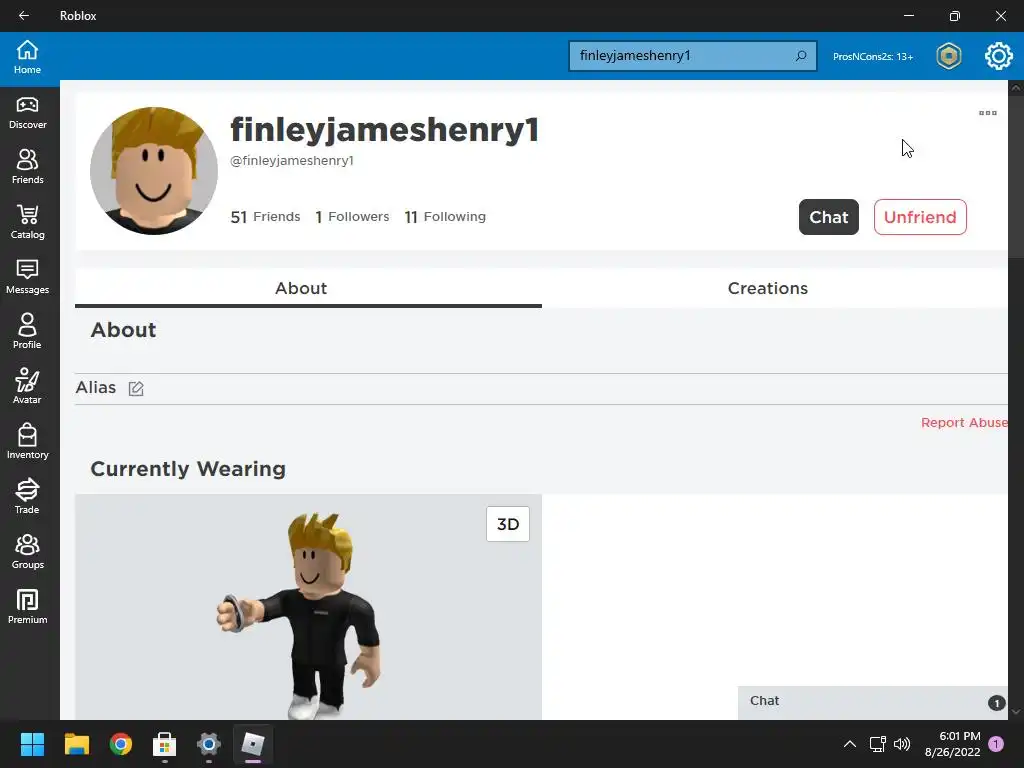Open the Settings app taskbar icon
Screen dimensions: 1024x768
click(209, 744)
